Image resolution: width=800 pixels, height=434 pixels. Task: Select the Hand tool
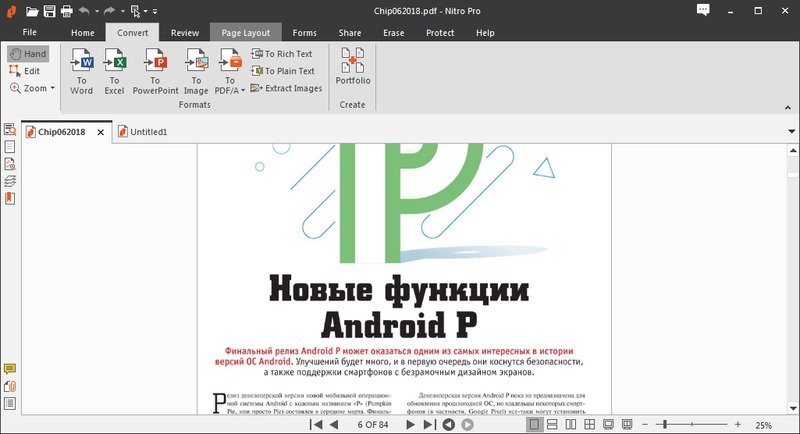coord(29,54)
